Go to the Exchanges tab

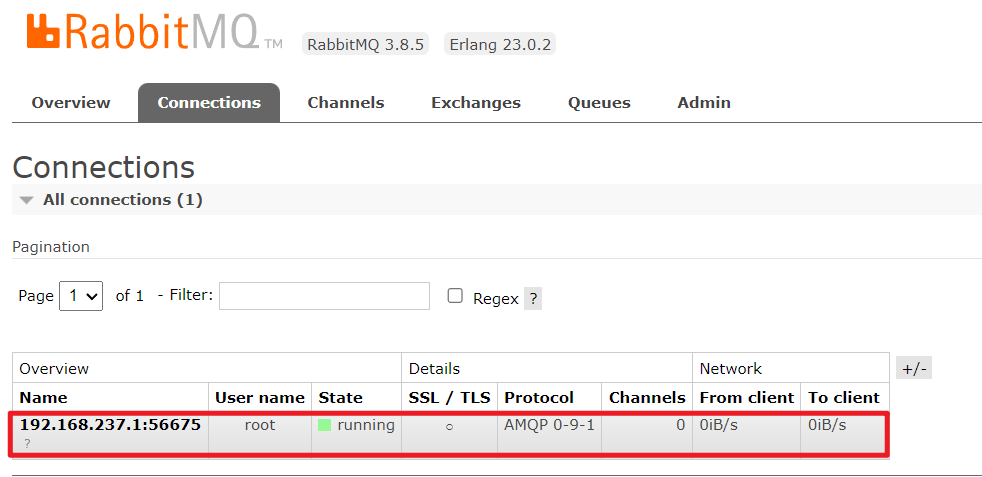[476, 103]
